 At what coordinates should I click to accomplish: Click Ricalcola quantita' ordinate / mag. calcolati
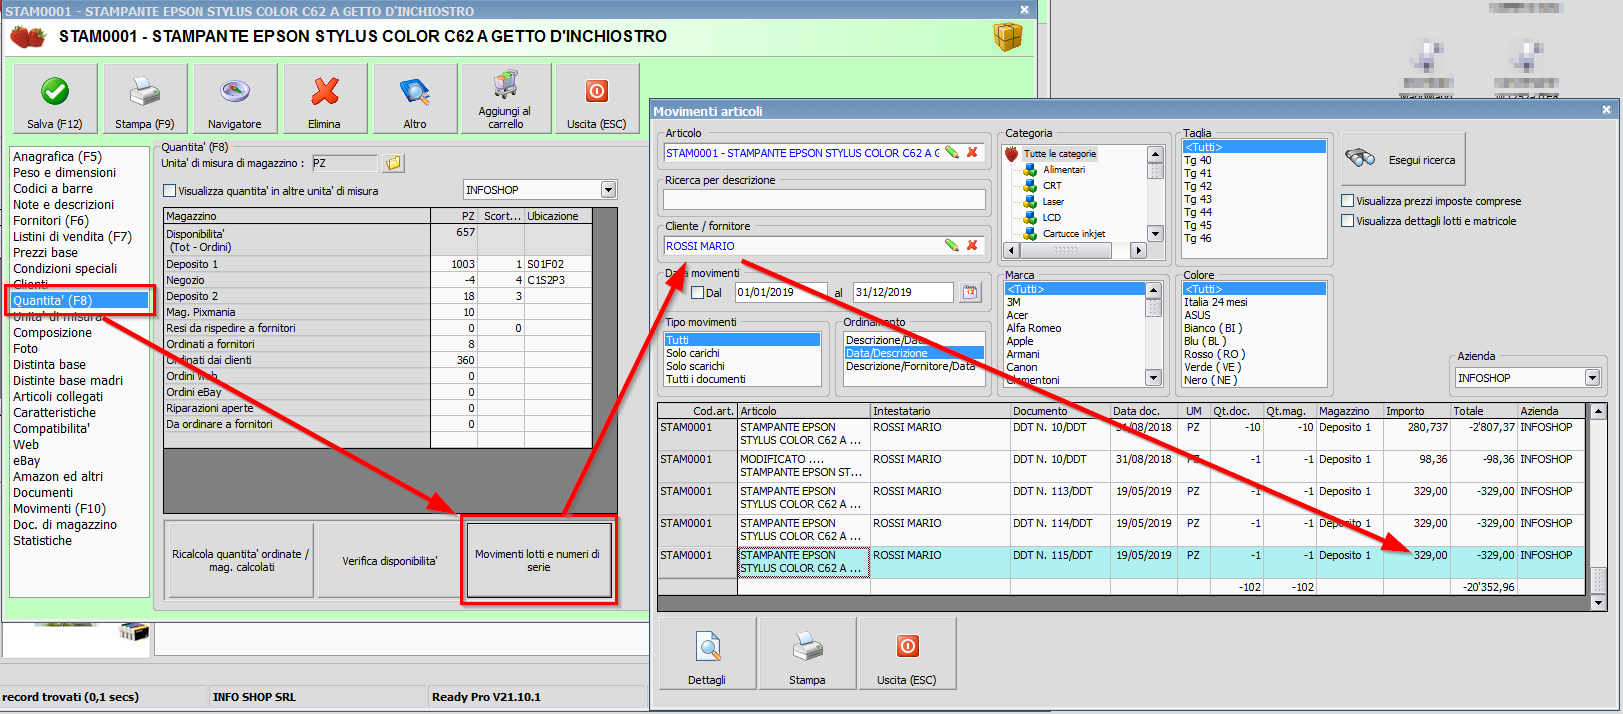coord(241,560)
